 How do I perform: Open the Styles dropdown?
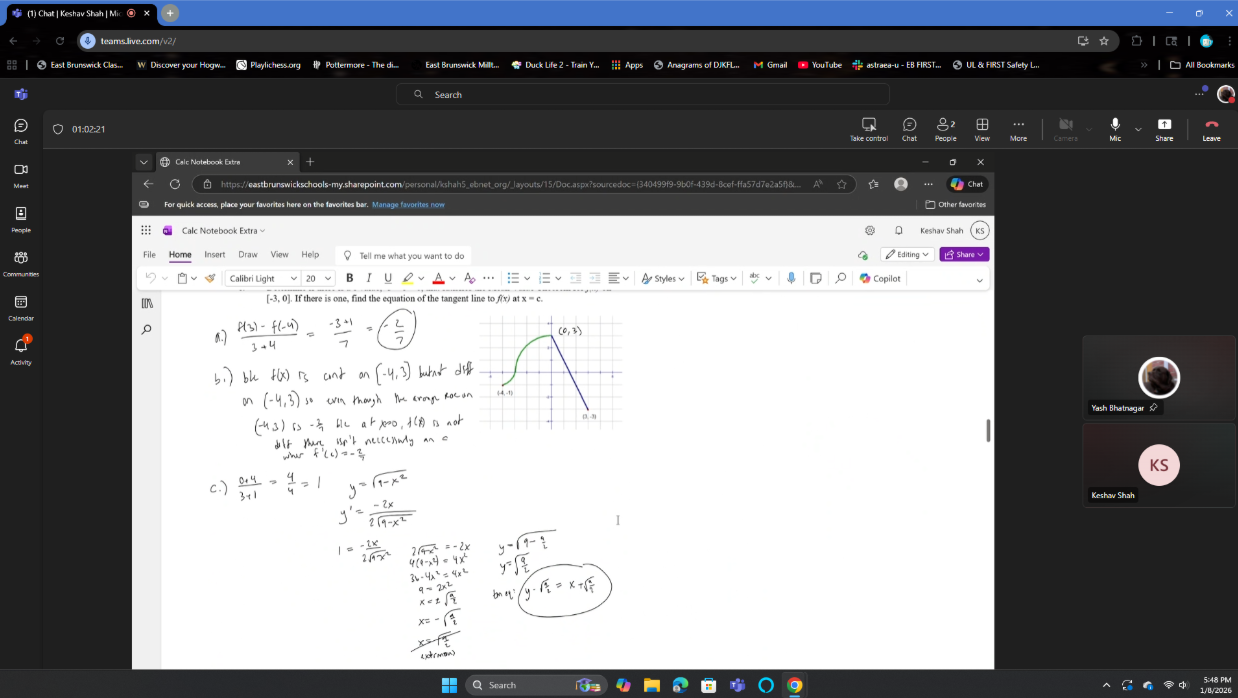(x=664, y=278)
